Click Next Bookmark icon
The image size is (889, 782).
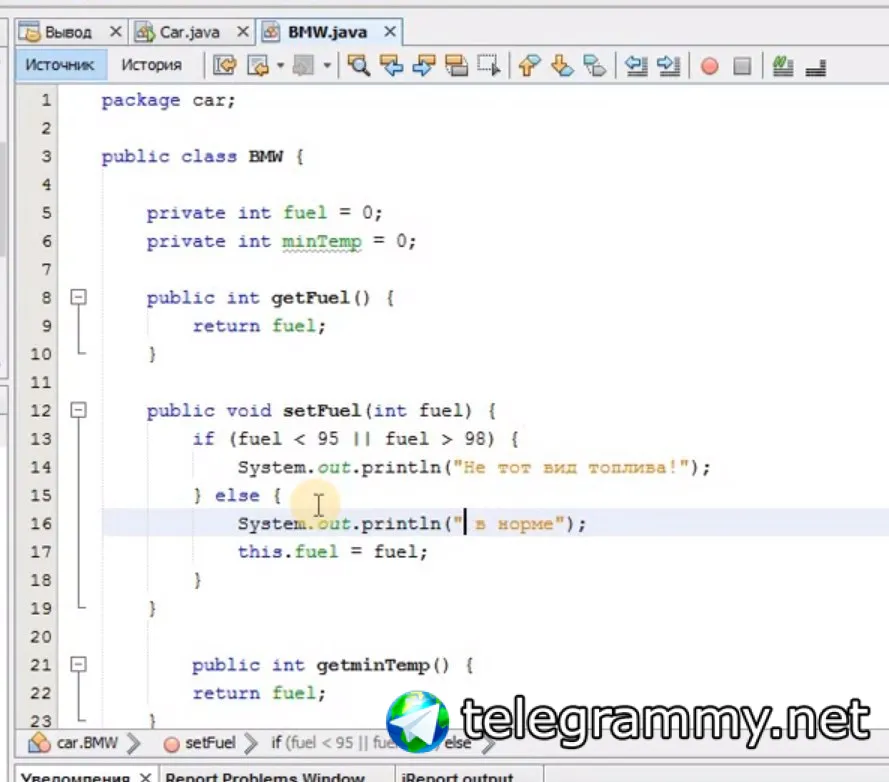(x=562, y=65)
